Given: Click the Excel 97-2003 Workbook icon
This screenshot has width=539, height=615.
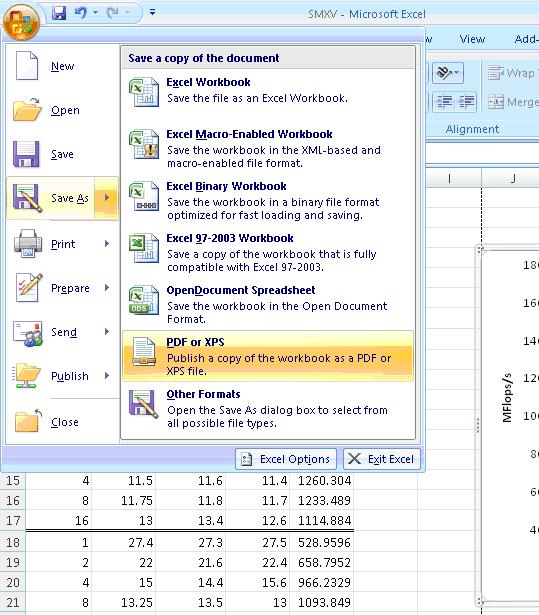Looking at the screenshot, I should point(144,248).
